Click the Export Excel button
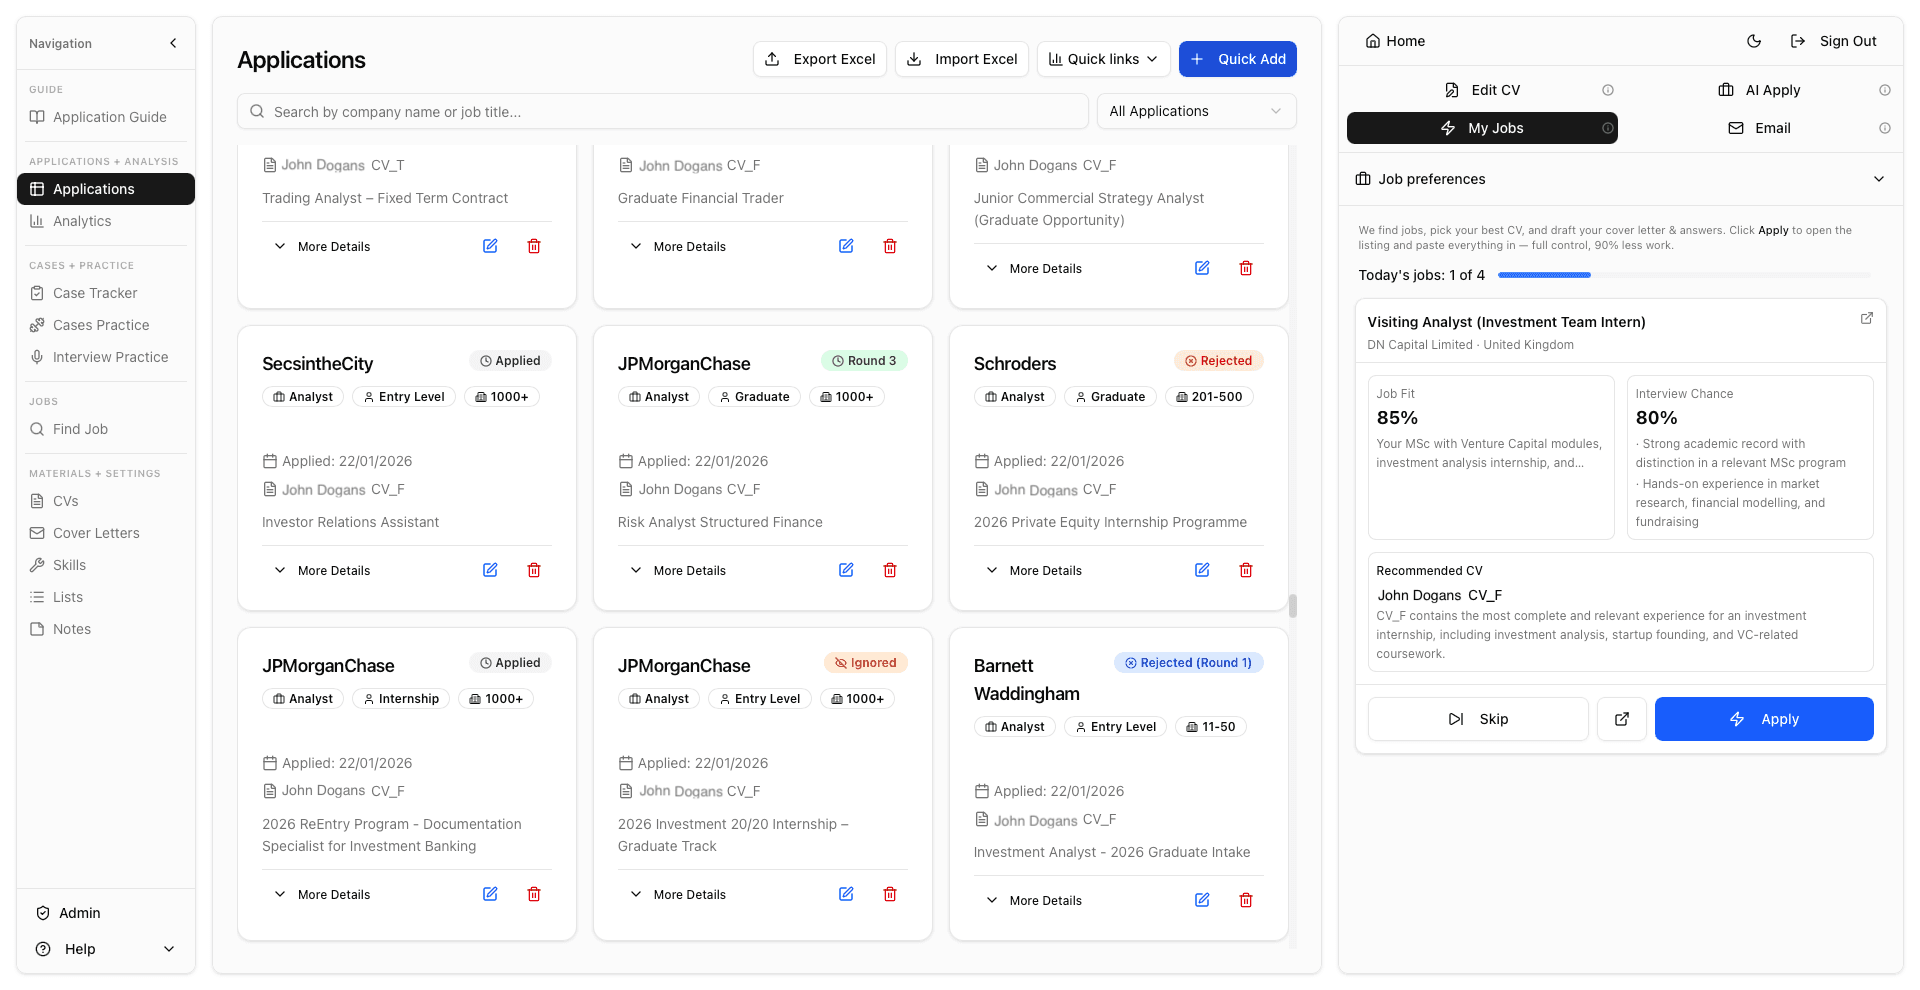The height and width of the screenshot is (990, 1920). click(x=819, y=59)
